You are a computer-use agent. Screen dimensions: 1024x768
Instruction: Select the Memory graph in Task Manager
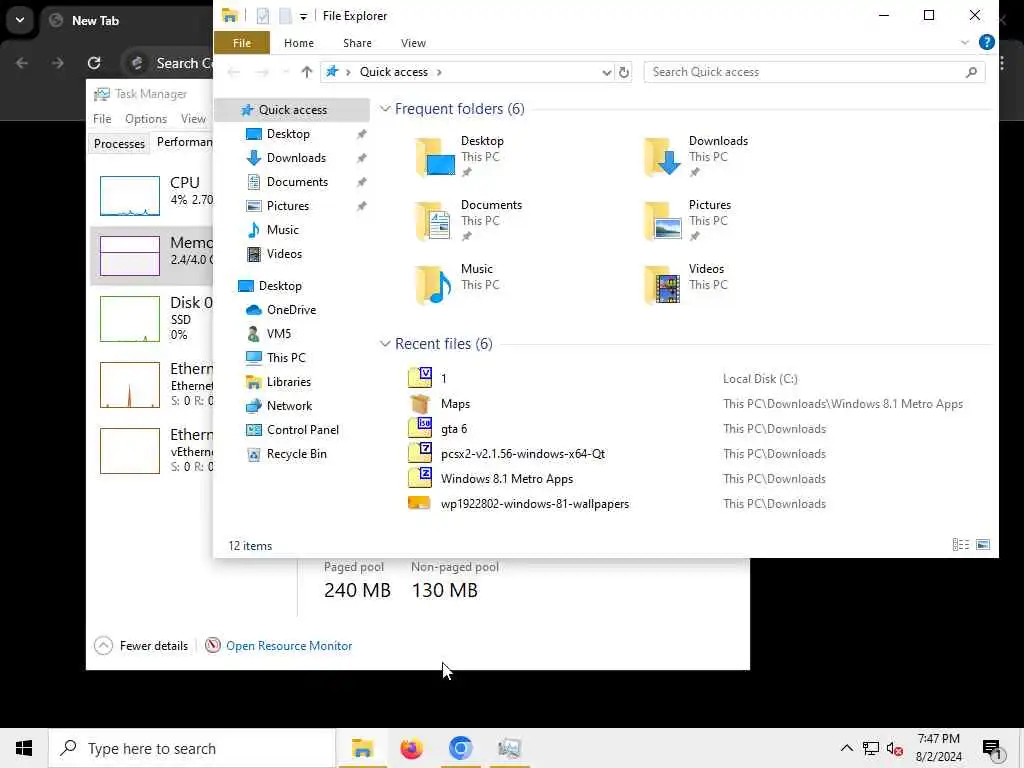click(x=130, y=255)
